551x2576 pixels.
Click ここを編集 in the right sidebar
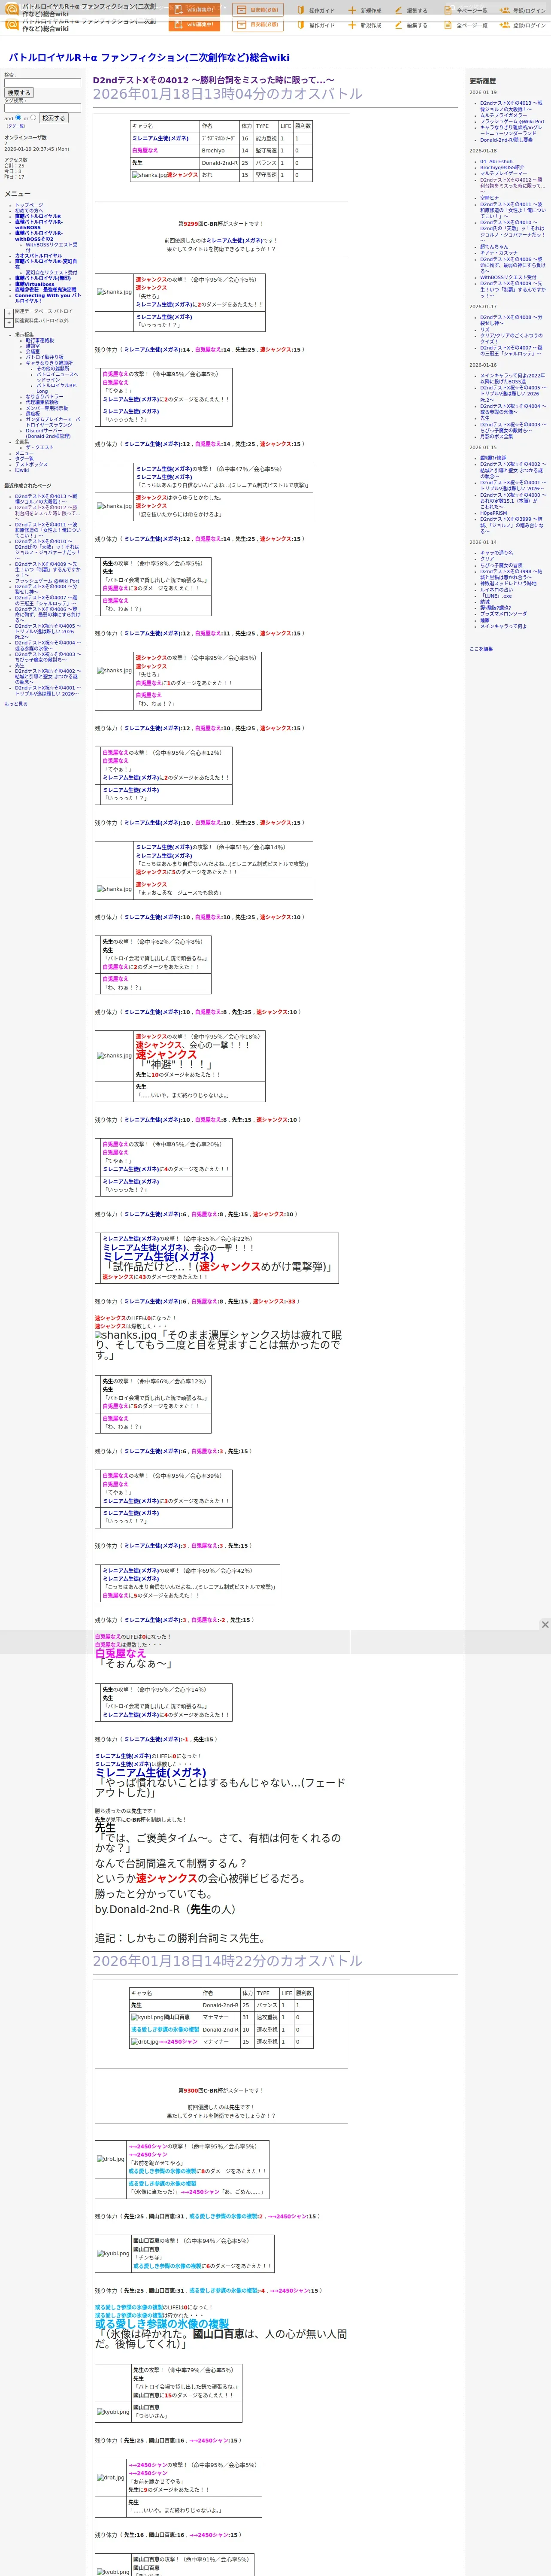481,649
